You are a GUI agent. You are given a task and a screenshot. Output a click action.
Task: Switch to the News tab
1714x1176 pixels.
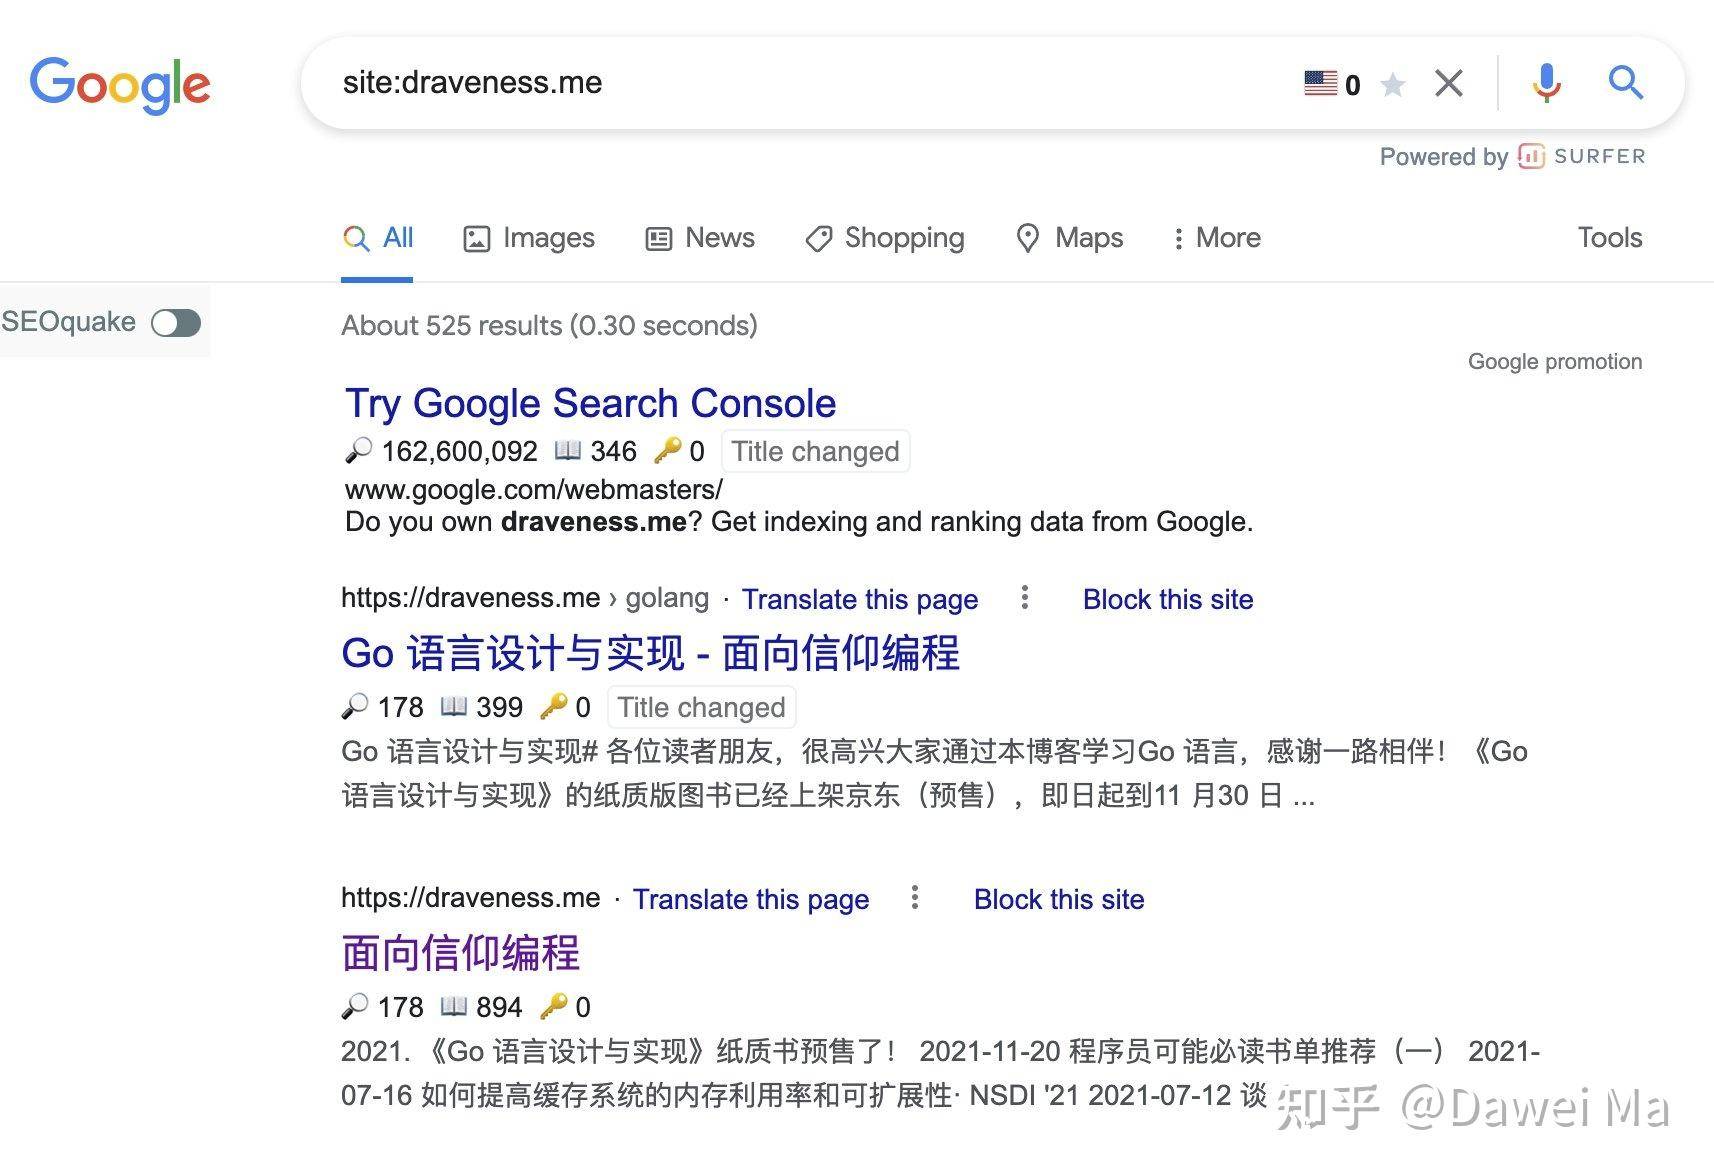[700, 238]
